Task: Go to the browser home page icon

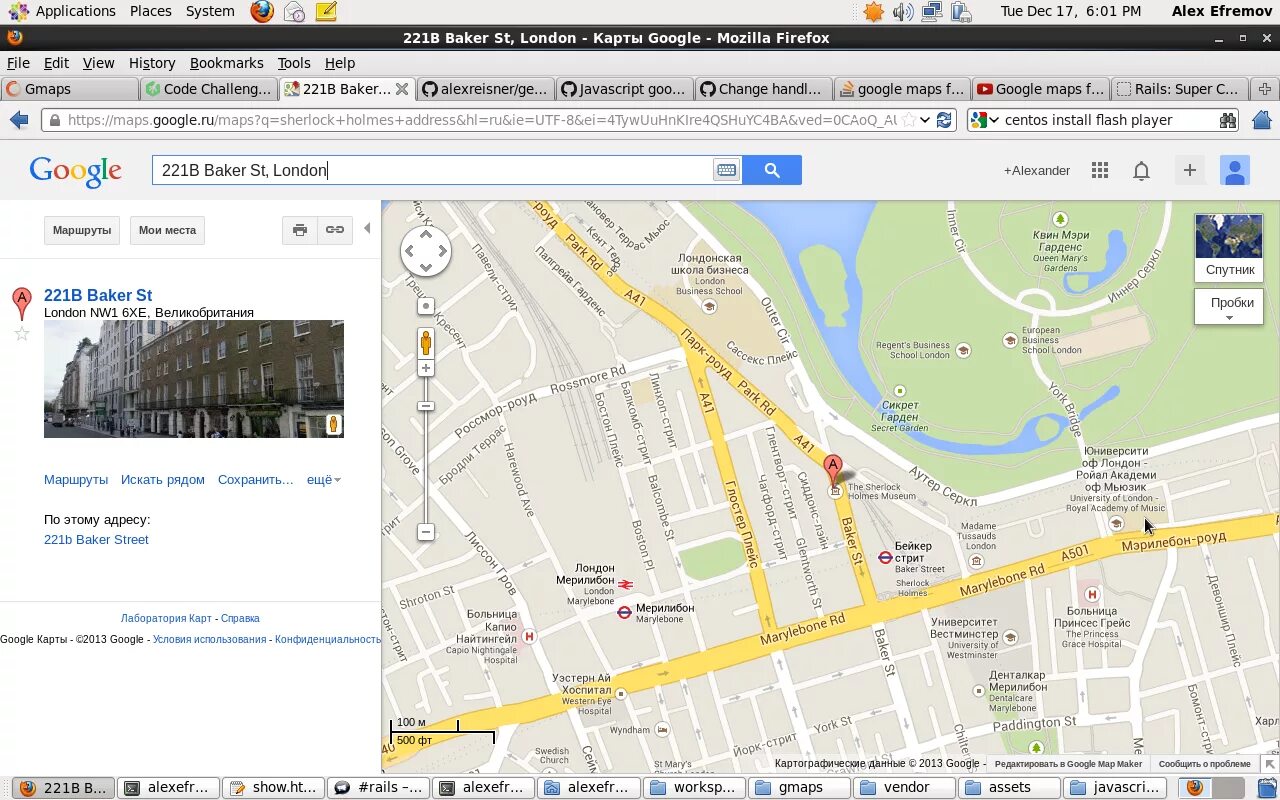Action: point(1261,120)
